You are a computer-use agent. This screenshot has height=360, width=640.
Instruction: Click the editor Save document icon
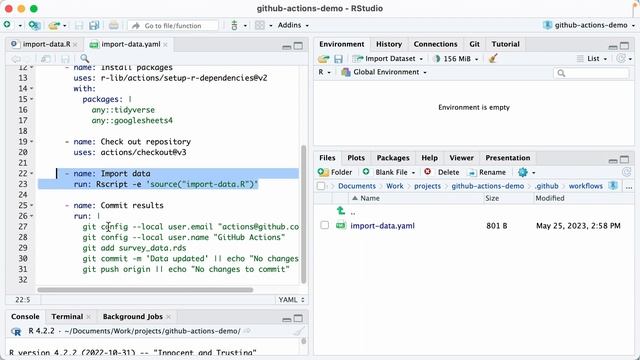click(x=65, y=59)
